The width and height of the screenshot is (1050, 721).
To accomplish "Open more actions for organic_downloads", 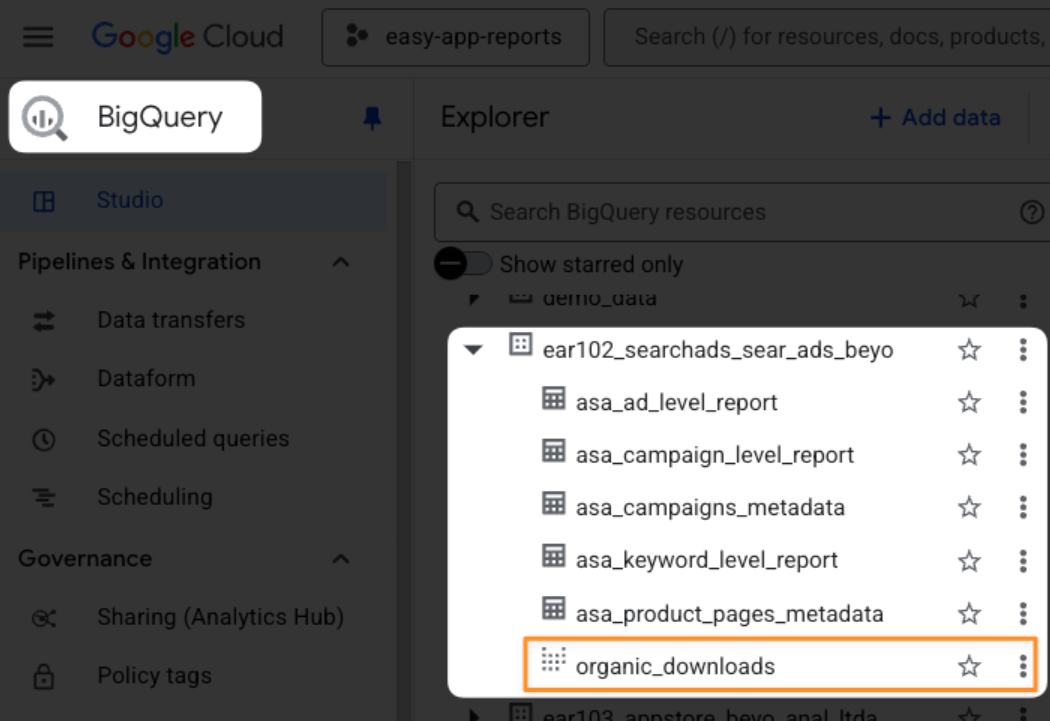I will [1023, 666].
